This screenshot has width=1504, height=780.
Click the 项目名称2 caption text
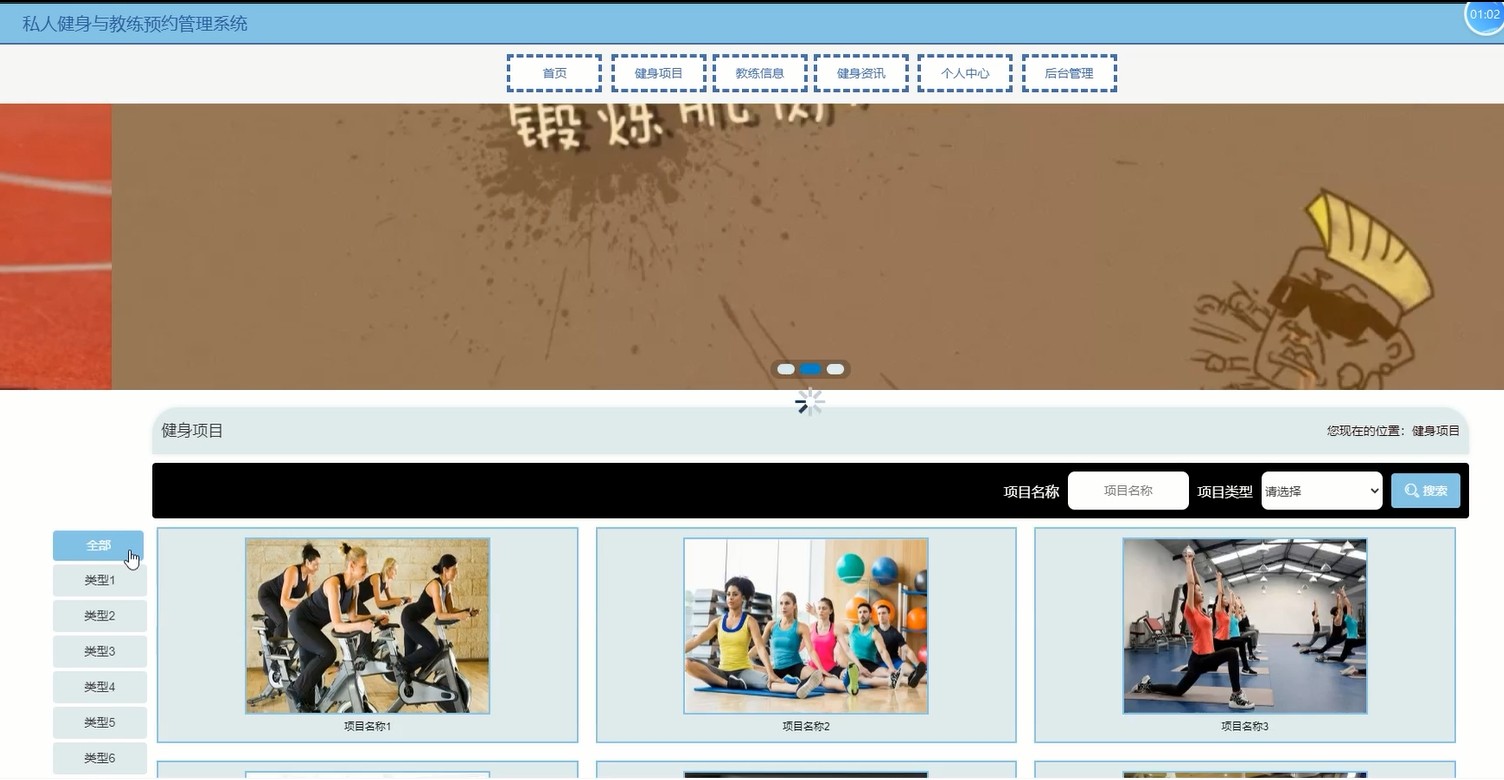click(806, 727)
